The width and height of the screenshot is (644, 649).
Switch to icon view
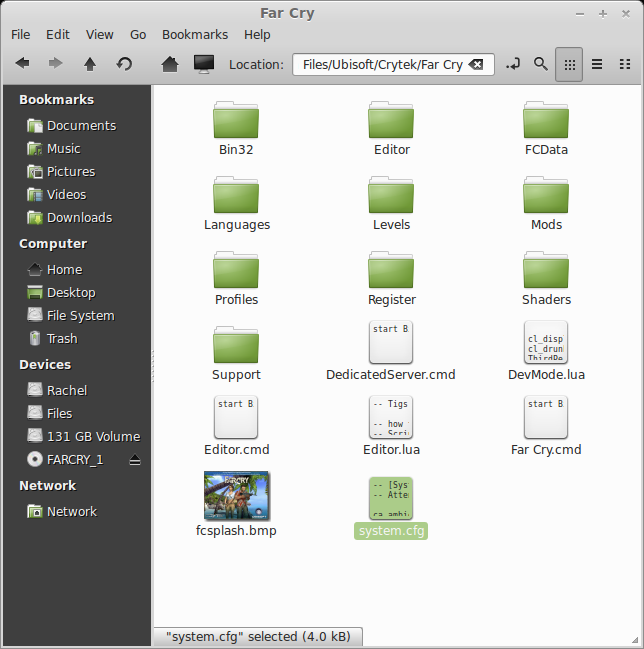point(570,65)
